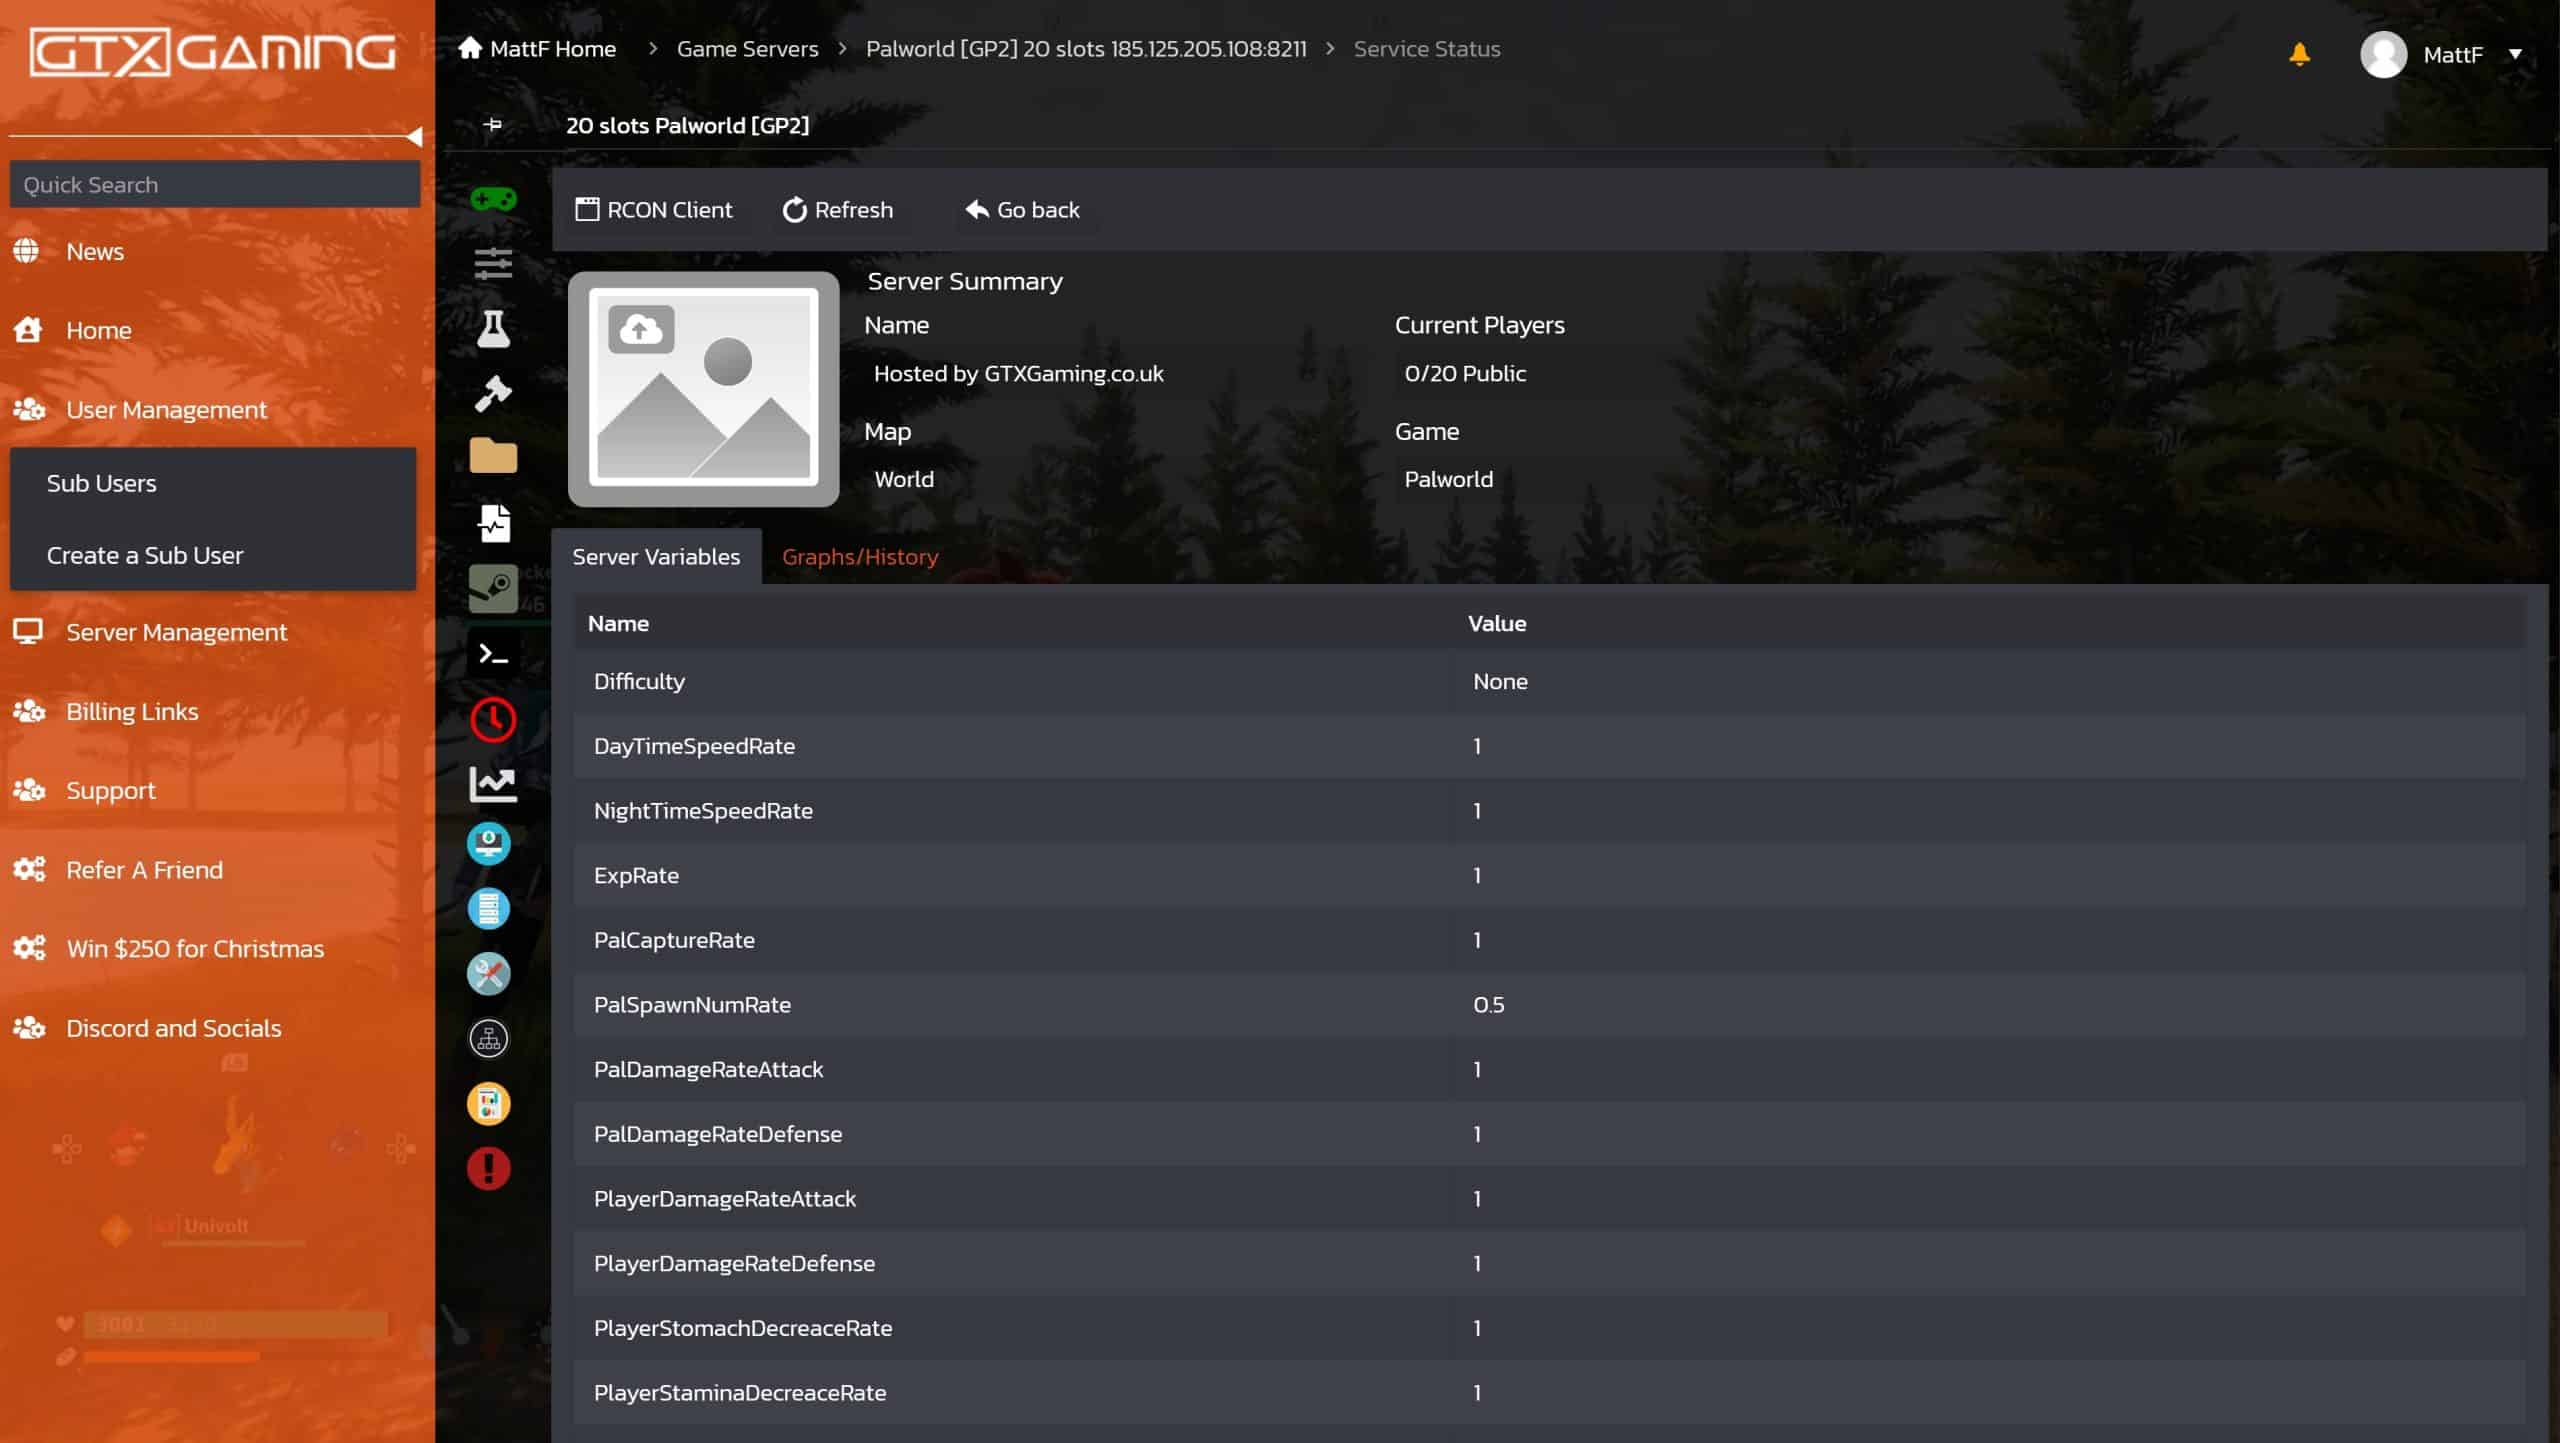Open the RCON Client button
The image size is (2560, 1443).
[x=654, y=209]
